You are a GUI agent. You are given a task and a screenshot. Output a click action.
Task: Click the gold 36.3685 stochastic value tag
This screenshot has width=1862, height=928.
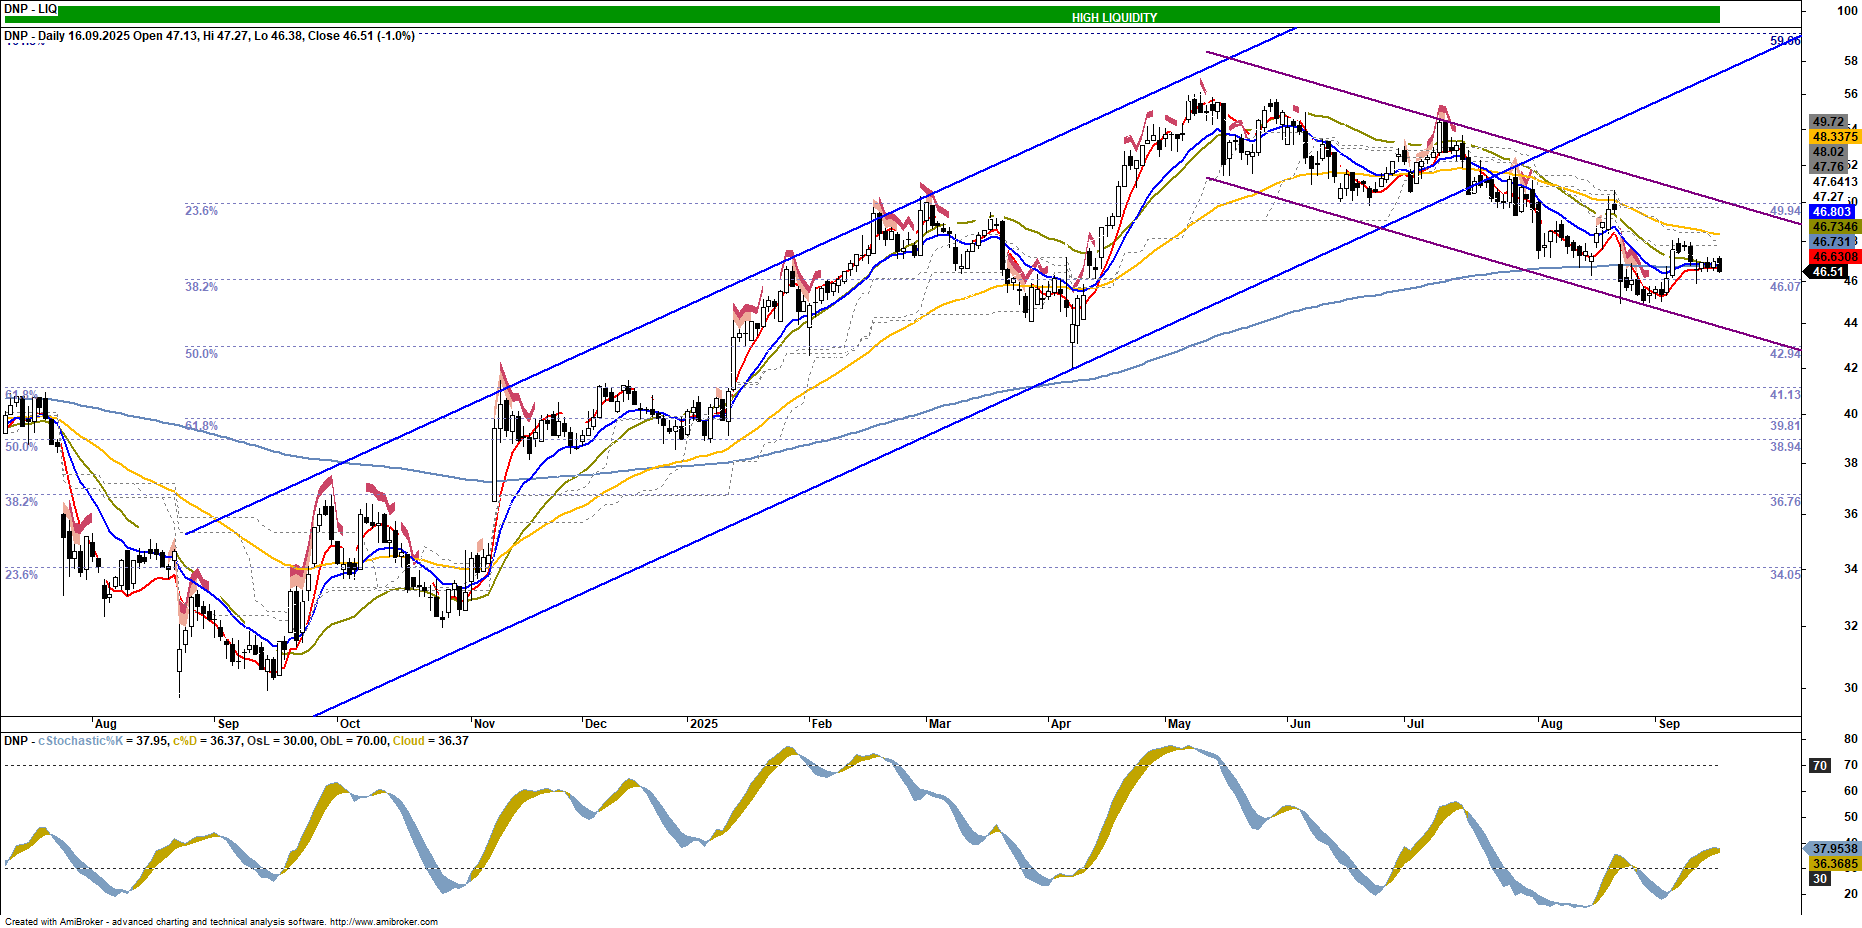pos(1835,864)
